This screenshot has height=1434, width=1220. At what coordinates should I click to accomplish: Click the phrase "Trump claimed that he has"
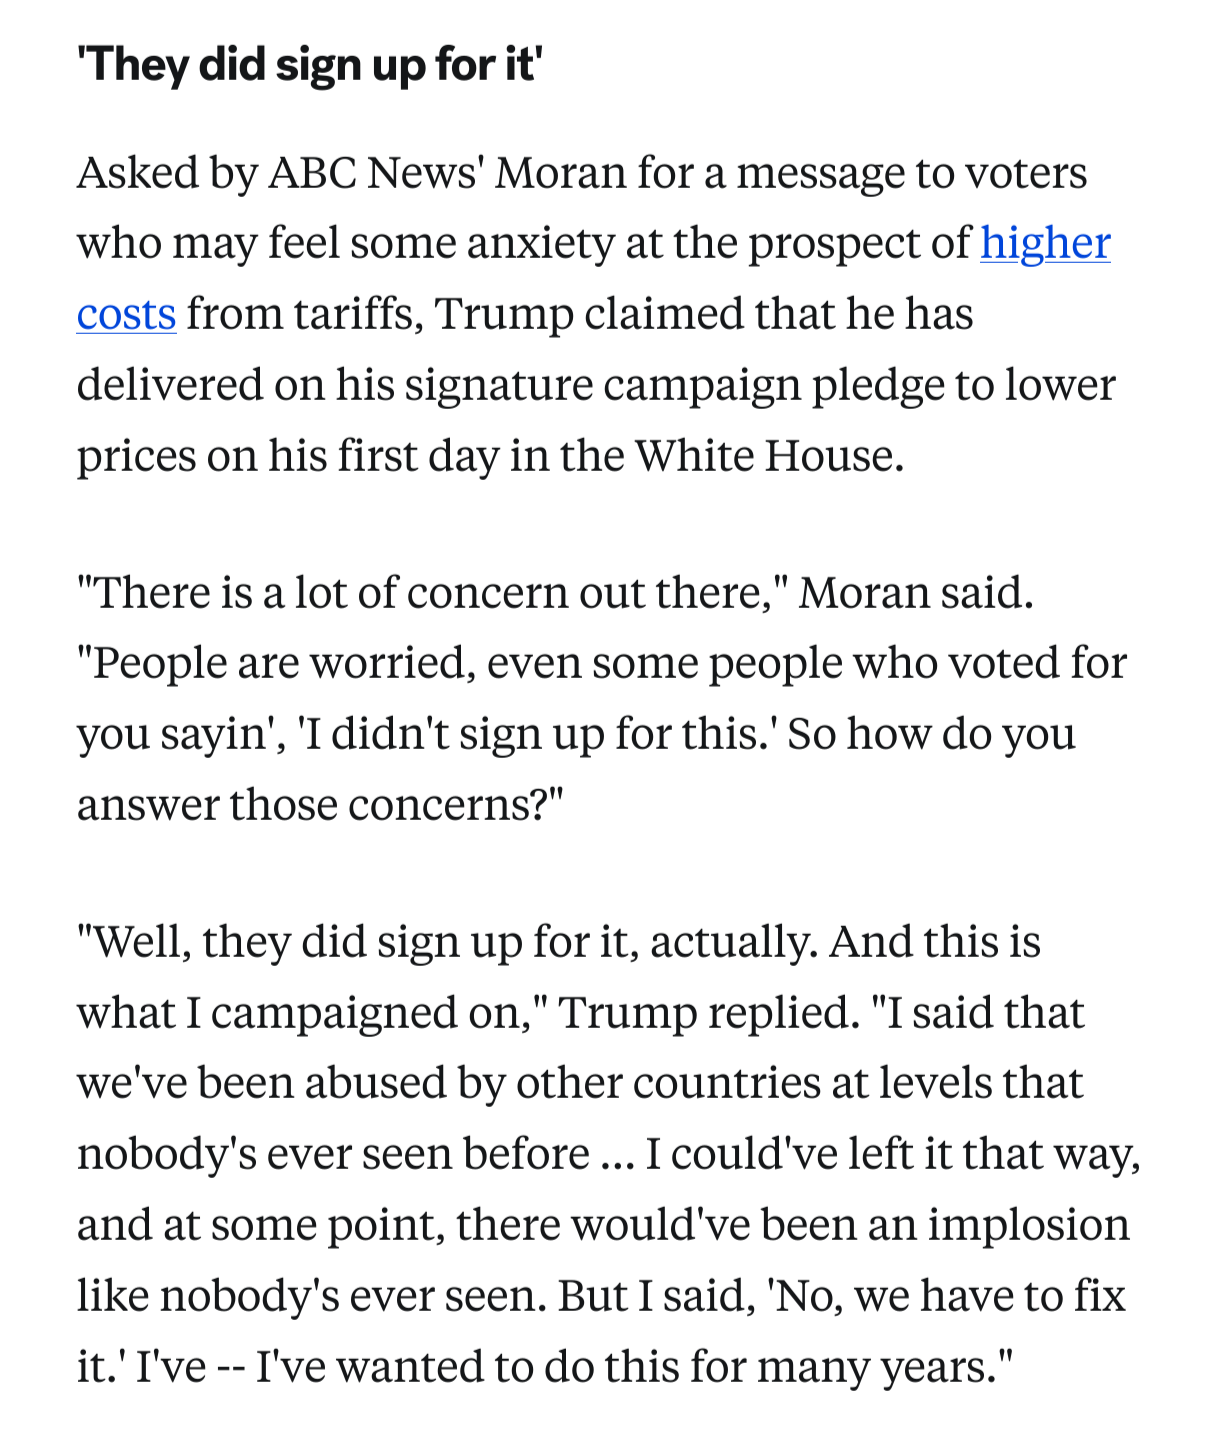(x=703, y=314)
